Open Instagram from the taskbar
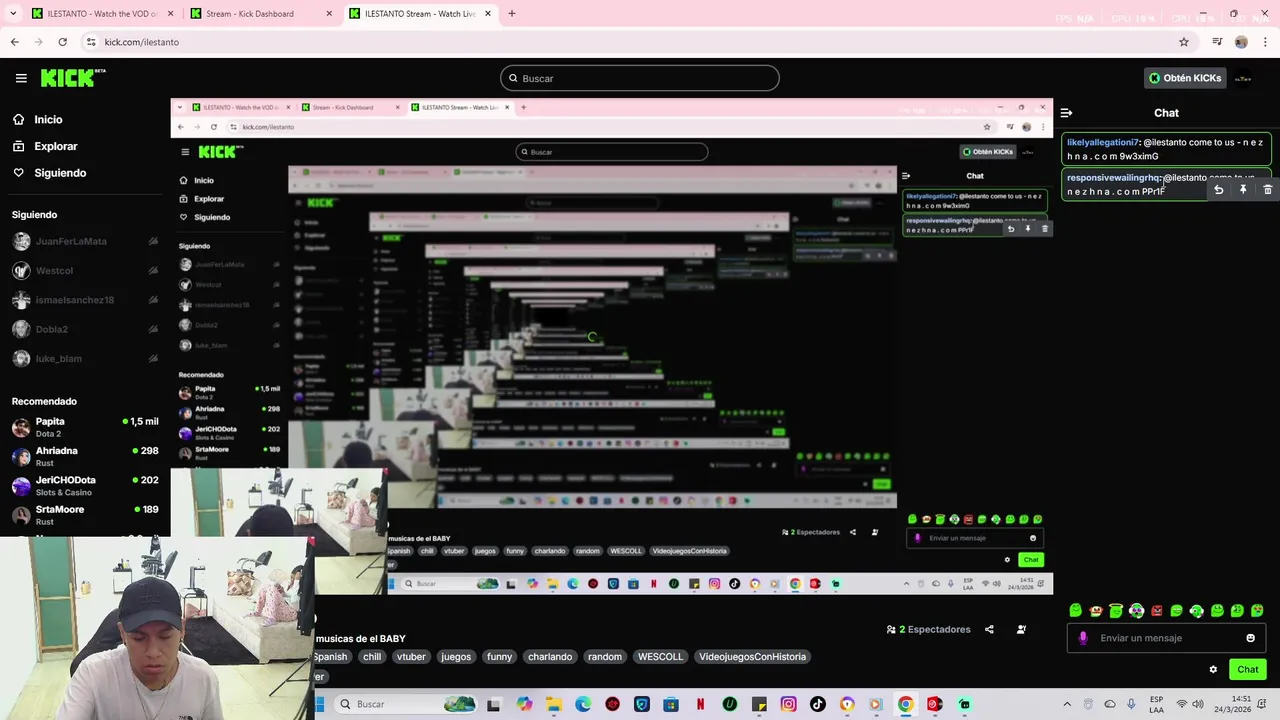 point(788,704)
